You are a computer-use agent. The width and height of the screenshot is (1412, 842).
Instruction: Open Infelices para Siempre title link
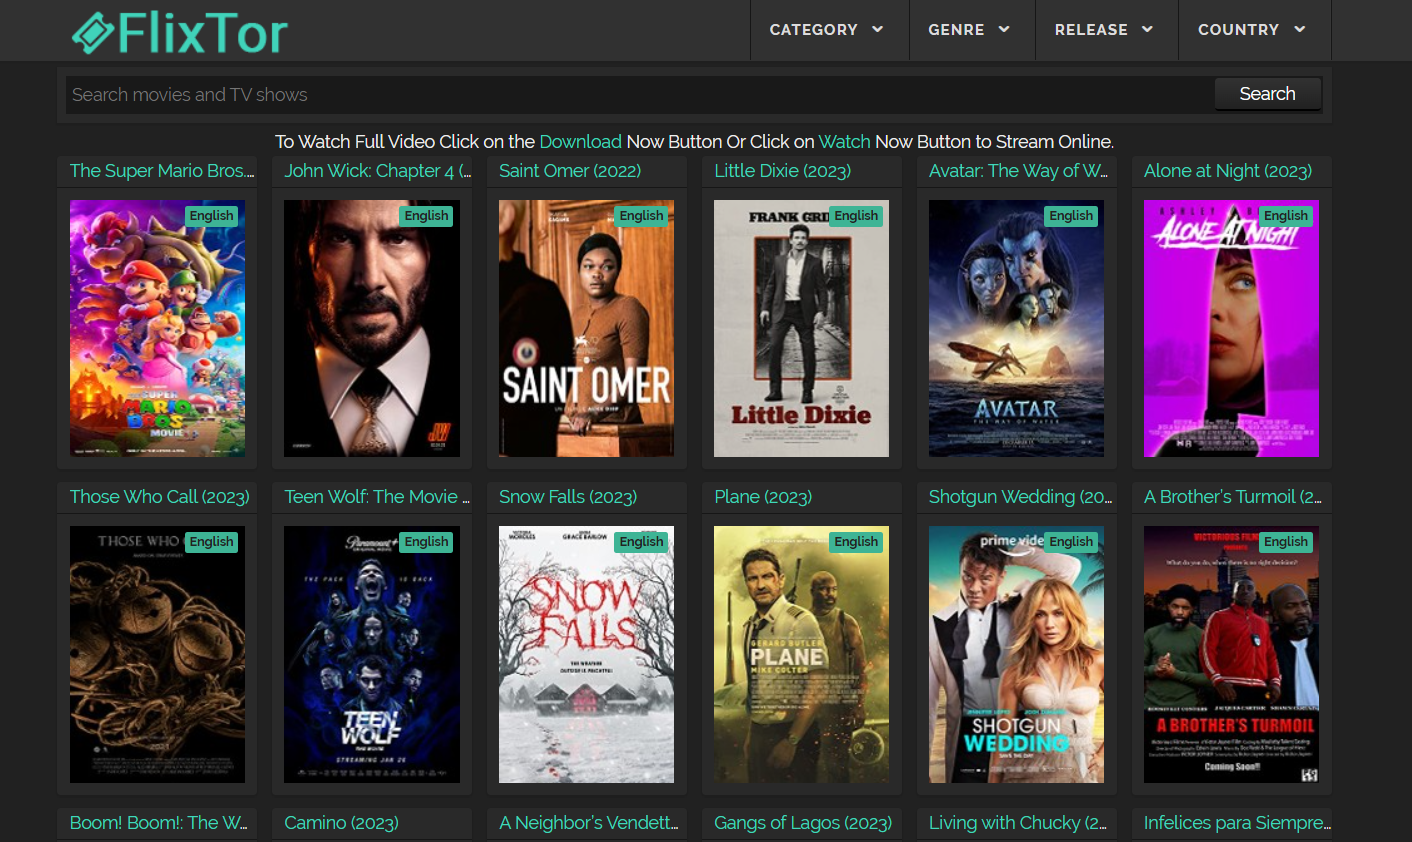point(1237,823)
